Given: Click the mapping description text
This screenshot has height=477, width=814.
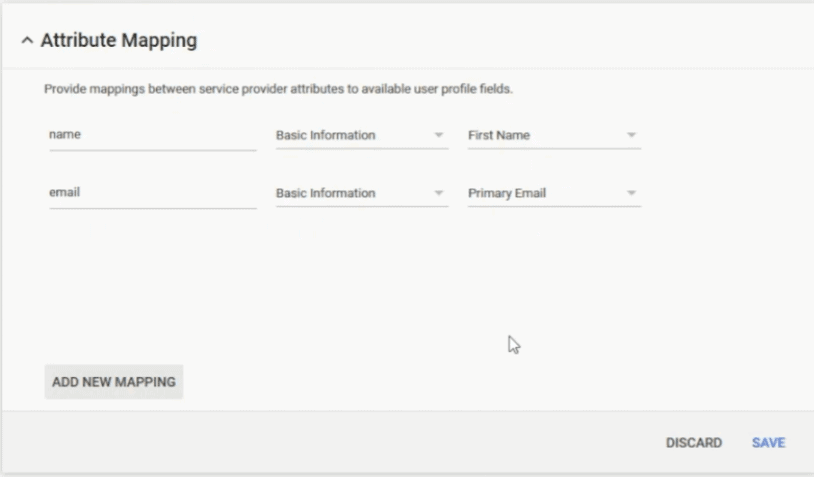Looking at the screenshot, I should tap(278, 89).
